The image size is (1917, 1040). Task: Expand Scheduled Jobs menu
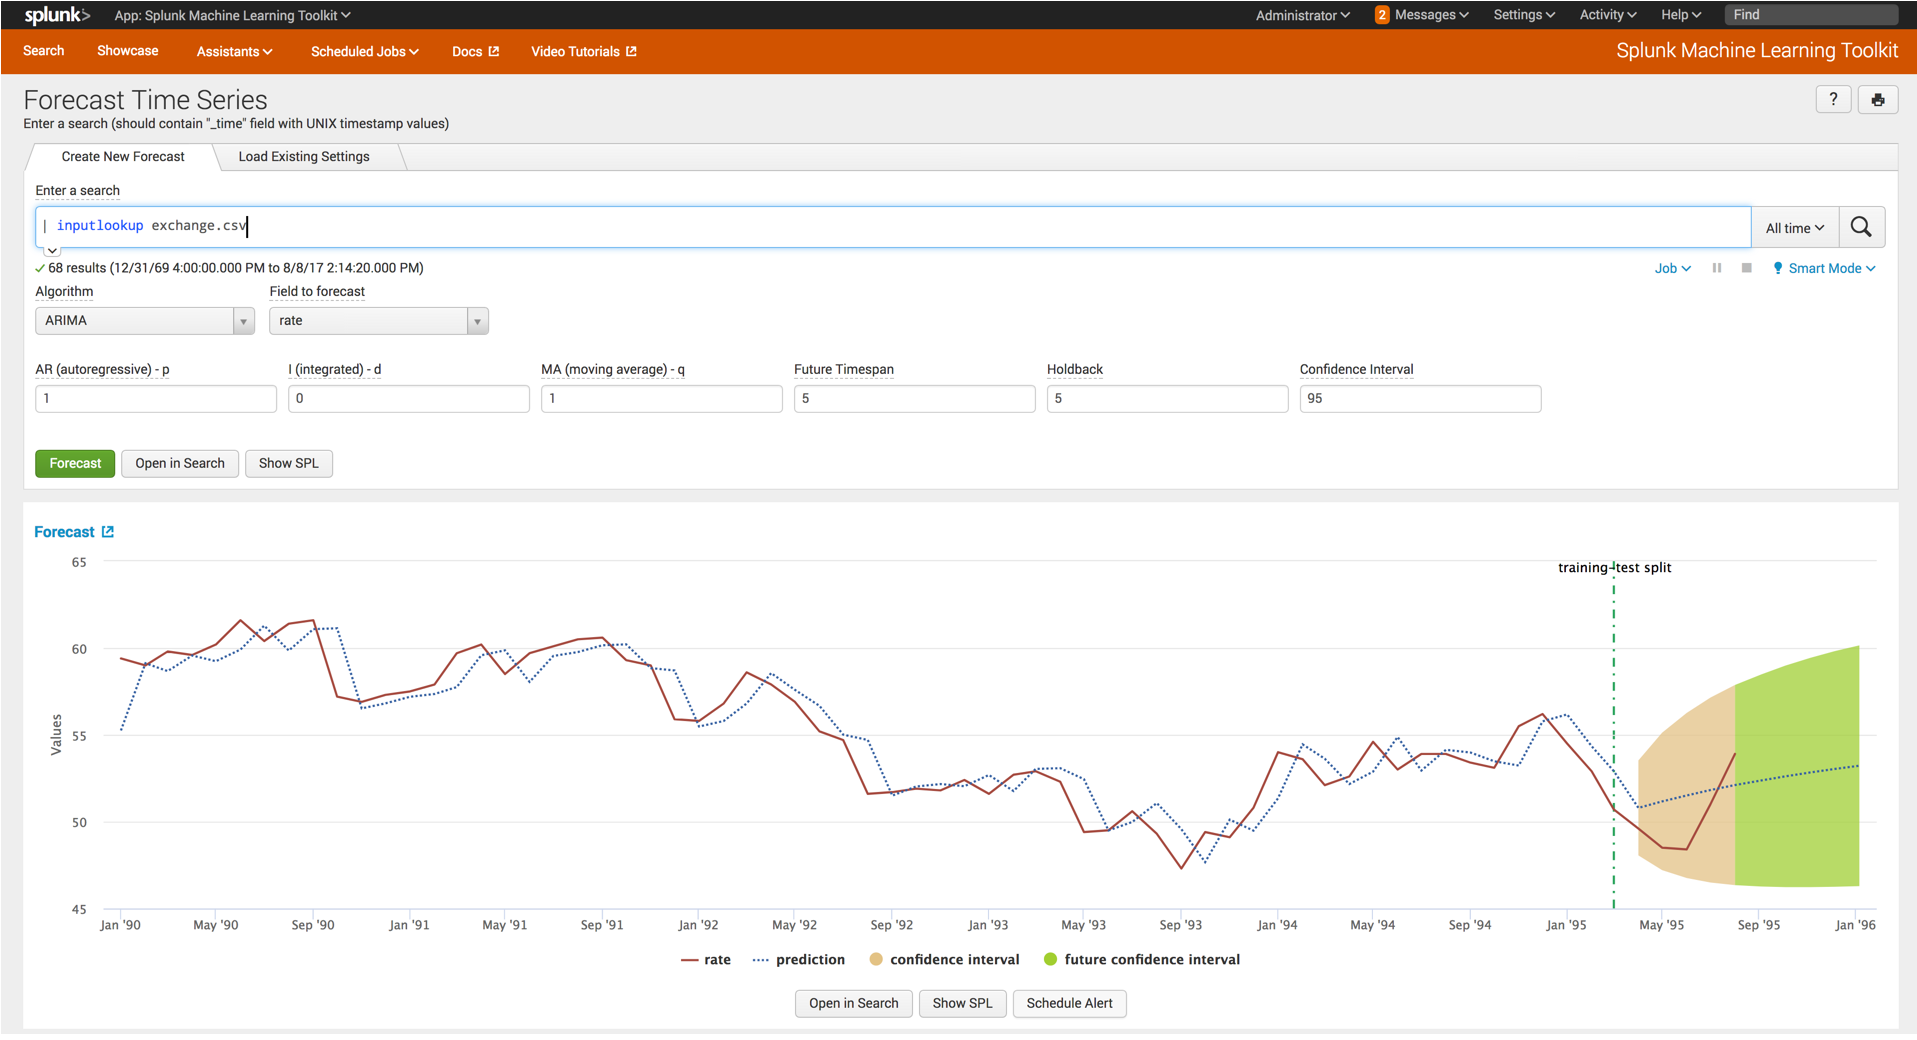tap(364, 51)
